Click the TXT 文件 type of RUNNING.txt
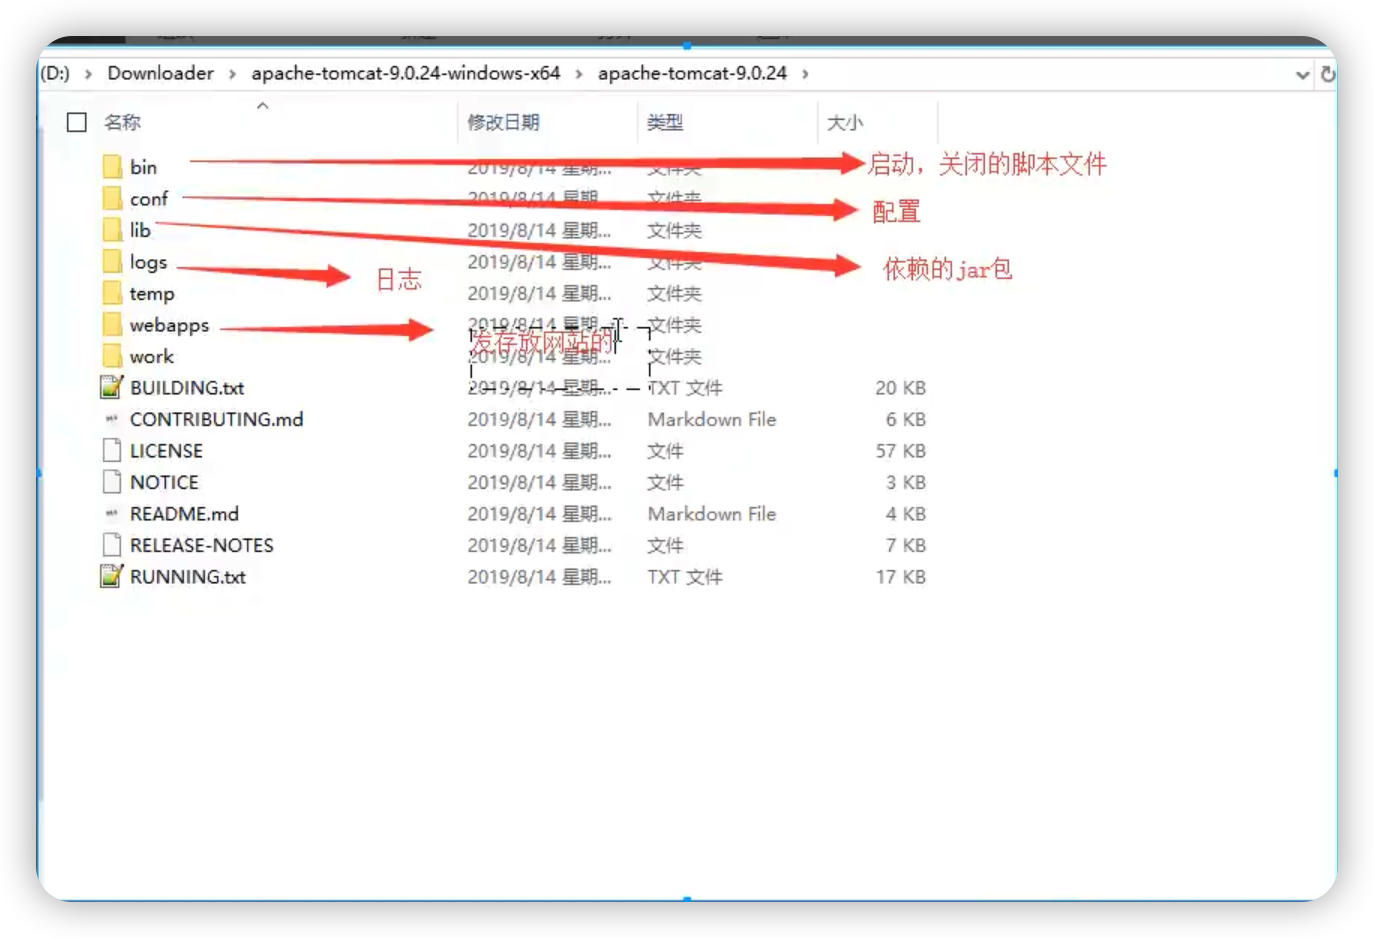Image resolution: width=1374 pixels, height=938 pixels. pyautogui.click(x=684, y=576)
